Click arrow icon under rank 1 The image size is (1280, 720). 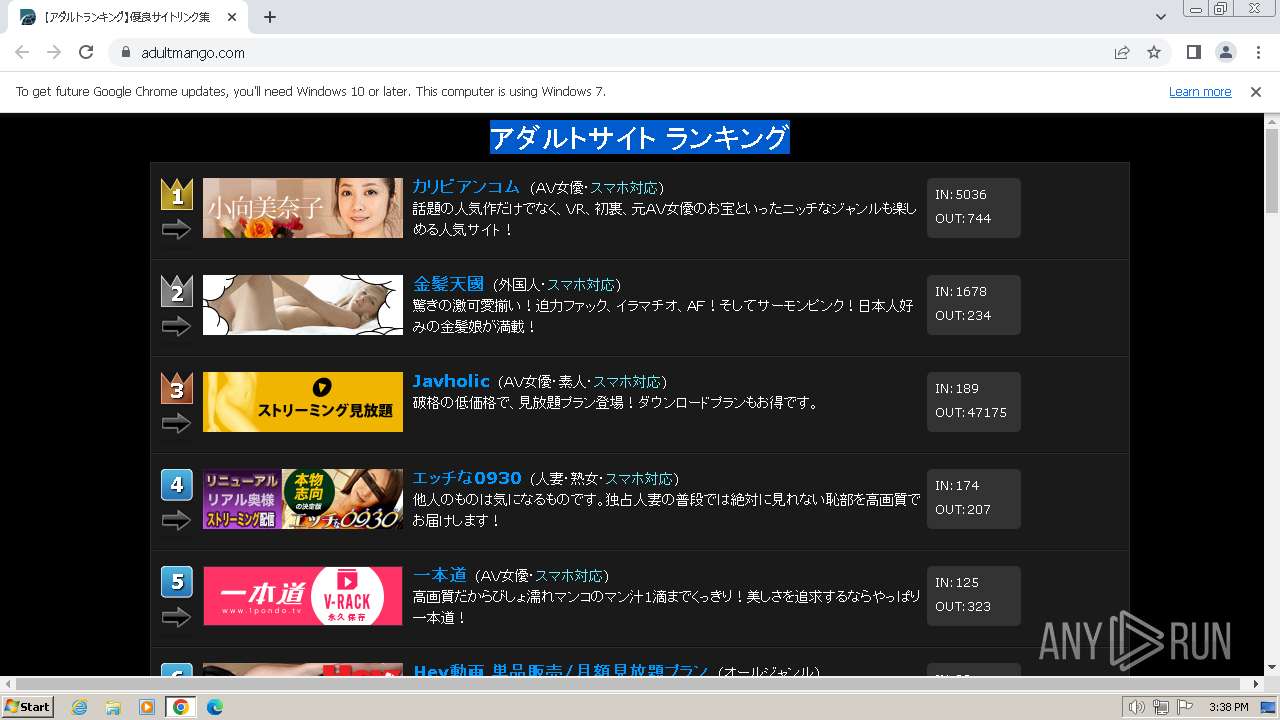(x=176, y=230)
